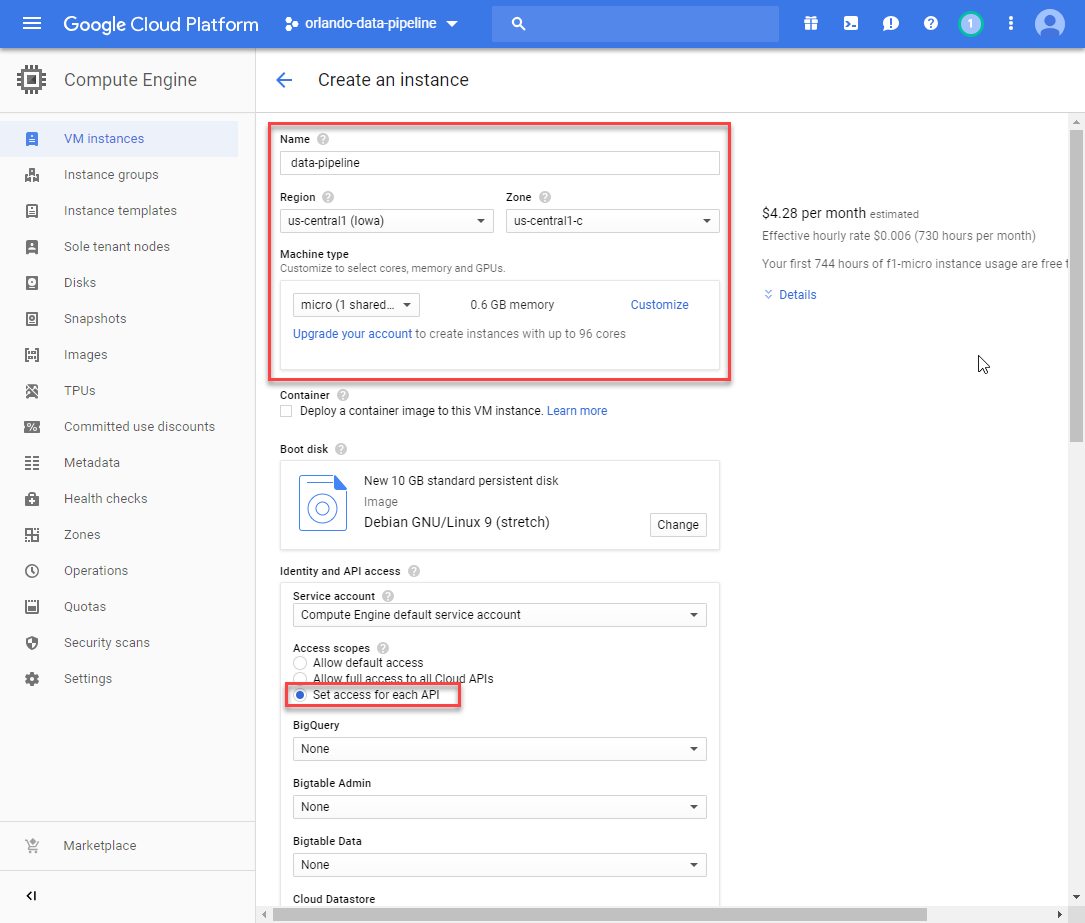
Task: Click the boot disk Change button
Action: coord(678,525)
